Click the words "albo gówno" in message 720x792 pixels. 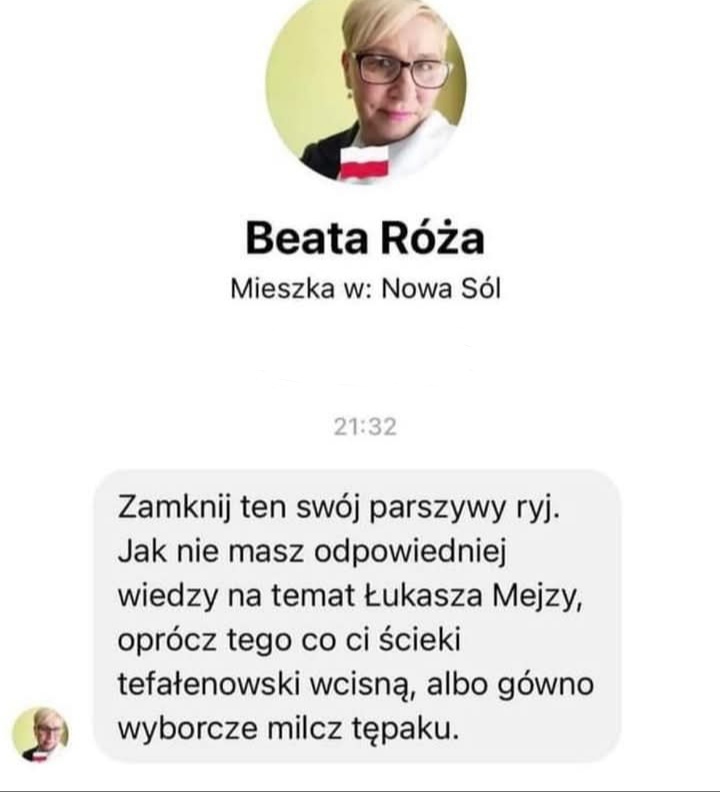click(510, 684)
